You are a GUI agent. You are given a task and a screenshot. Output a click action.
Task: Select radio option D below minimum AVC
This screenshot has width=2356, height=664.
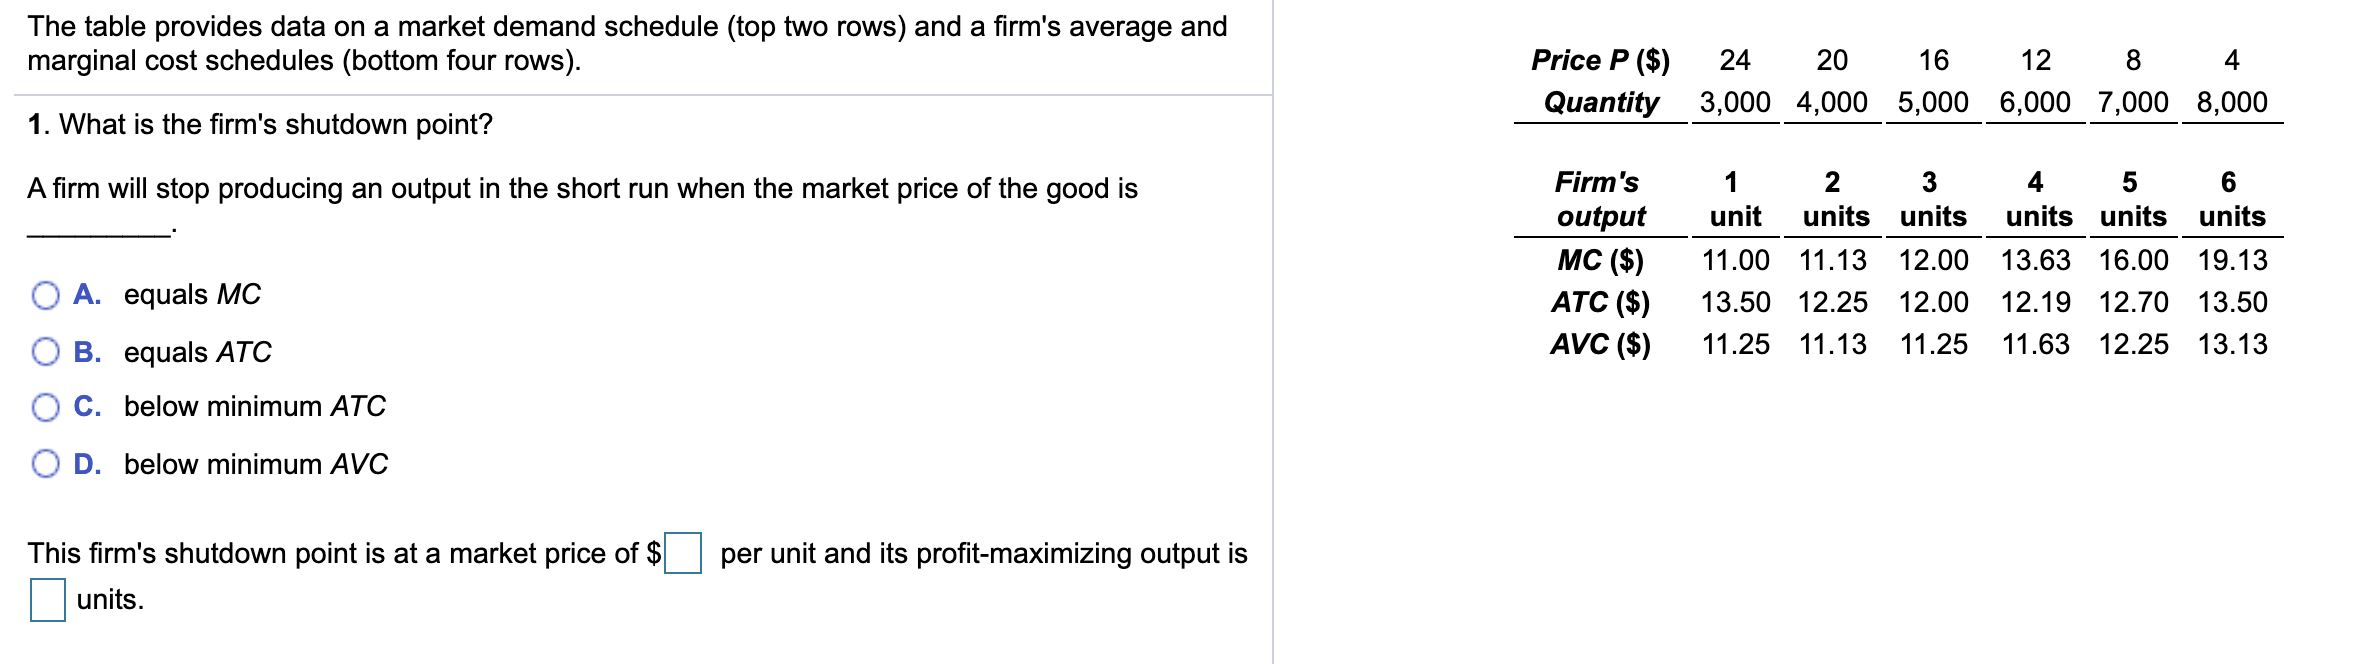point(44,464)
